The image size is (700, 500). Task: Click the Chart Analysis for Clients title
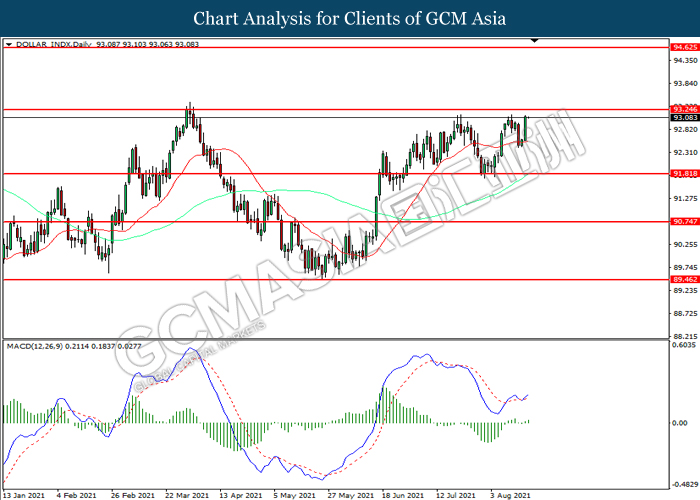350,19
